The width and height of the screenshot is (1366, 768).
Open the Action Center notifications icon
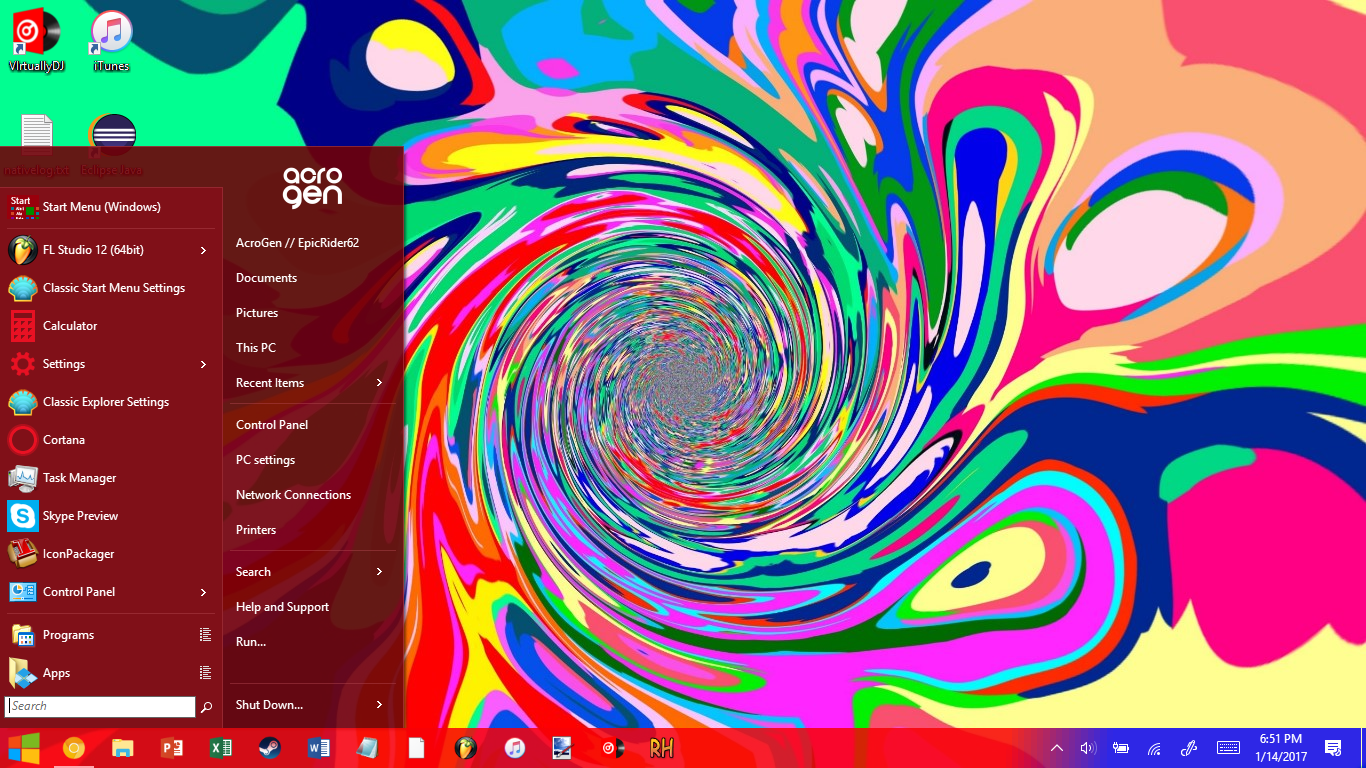1333,748
